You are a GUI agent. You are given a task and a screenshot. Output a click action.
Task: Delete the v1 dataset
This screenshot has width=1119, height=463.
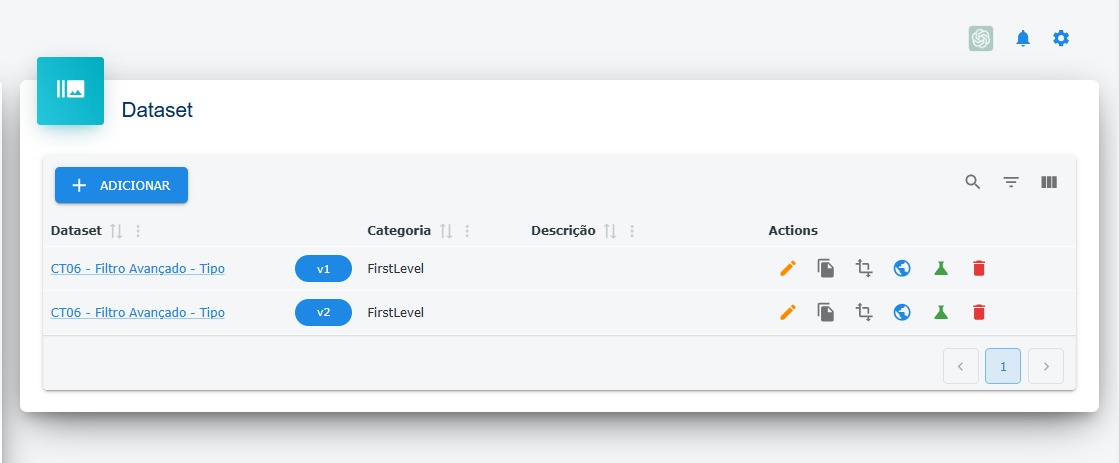(978, 268)
